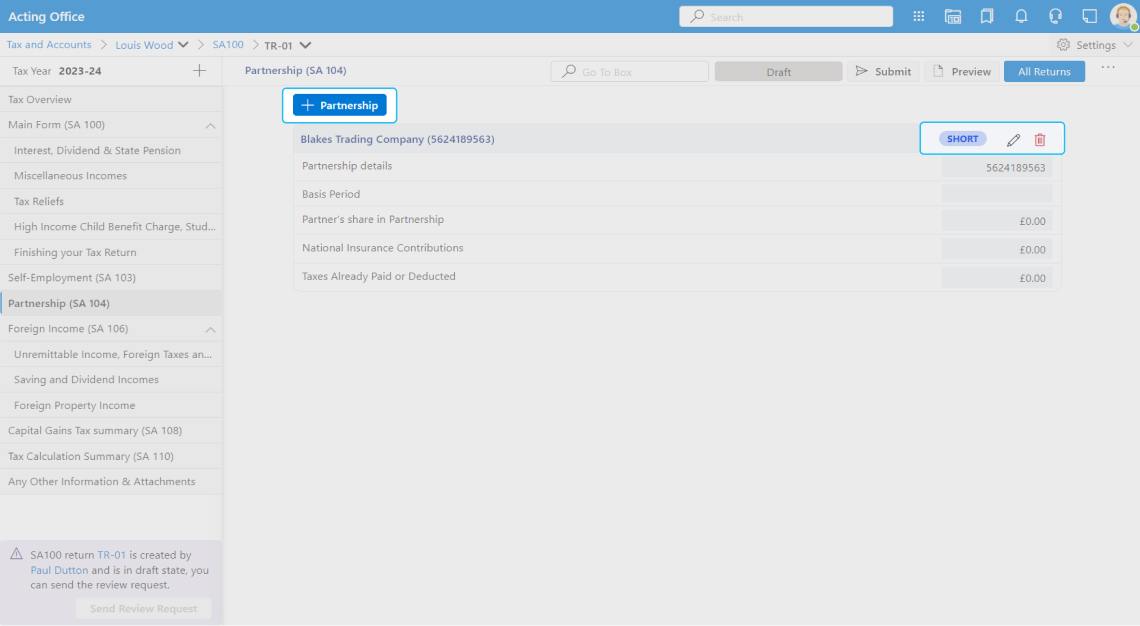The height and width of the screenshot is (626, 1140).
Task: Delete Blakes Trading Company partnership
Action: pyautogui.click(x=1040, y=140)
